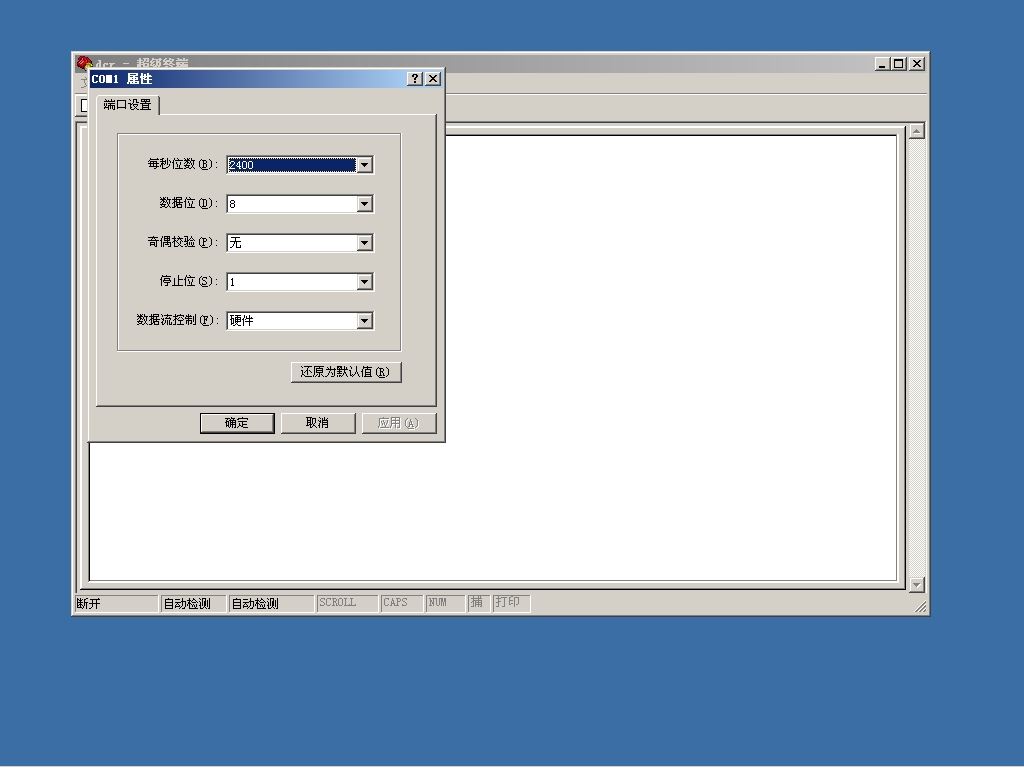Maximize the HyperTerminal window
The image size is (1024, 768).
point(899,63)
